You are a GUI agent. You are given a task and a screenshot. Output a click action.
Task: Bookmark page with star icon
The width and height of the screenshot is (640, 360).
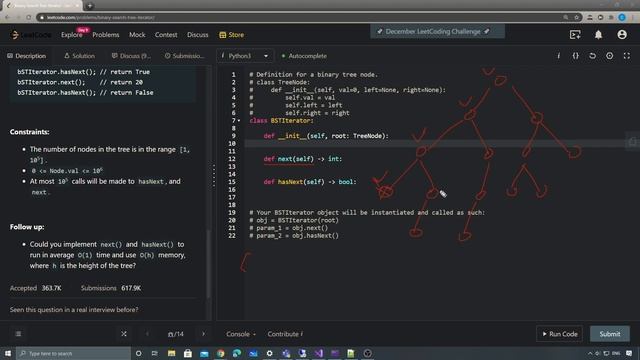click(x=576, y=18)
